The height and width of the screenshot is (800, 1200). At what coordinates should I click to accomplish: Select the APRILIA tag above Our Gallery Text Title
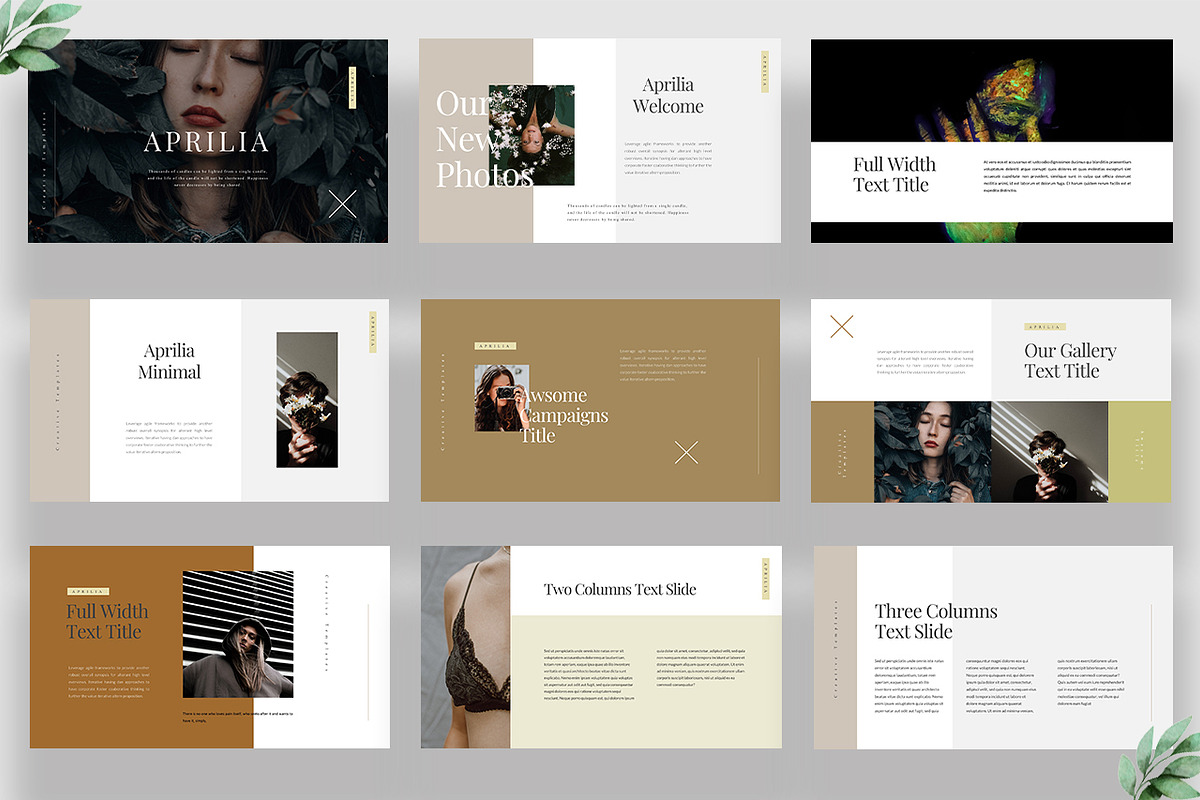[1045, 327]
